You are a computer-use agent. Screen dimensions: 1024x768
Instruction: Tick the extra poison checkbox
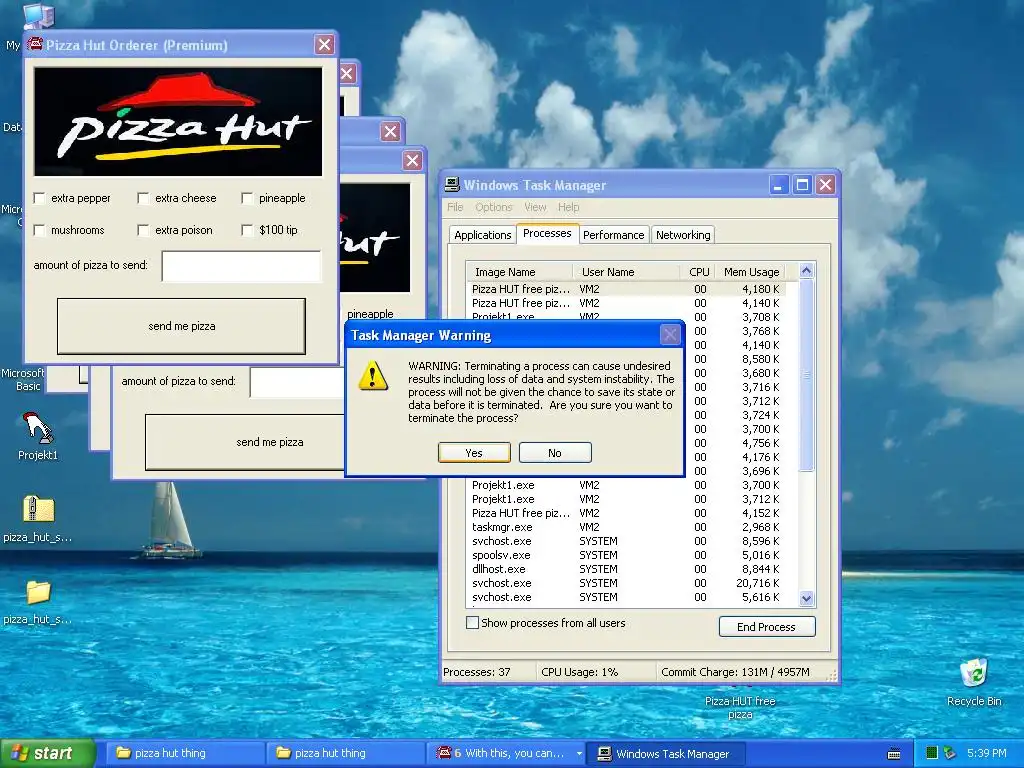click(144, 230)
